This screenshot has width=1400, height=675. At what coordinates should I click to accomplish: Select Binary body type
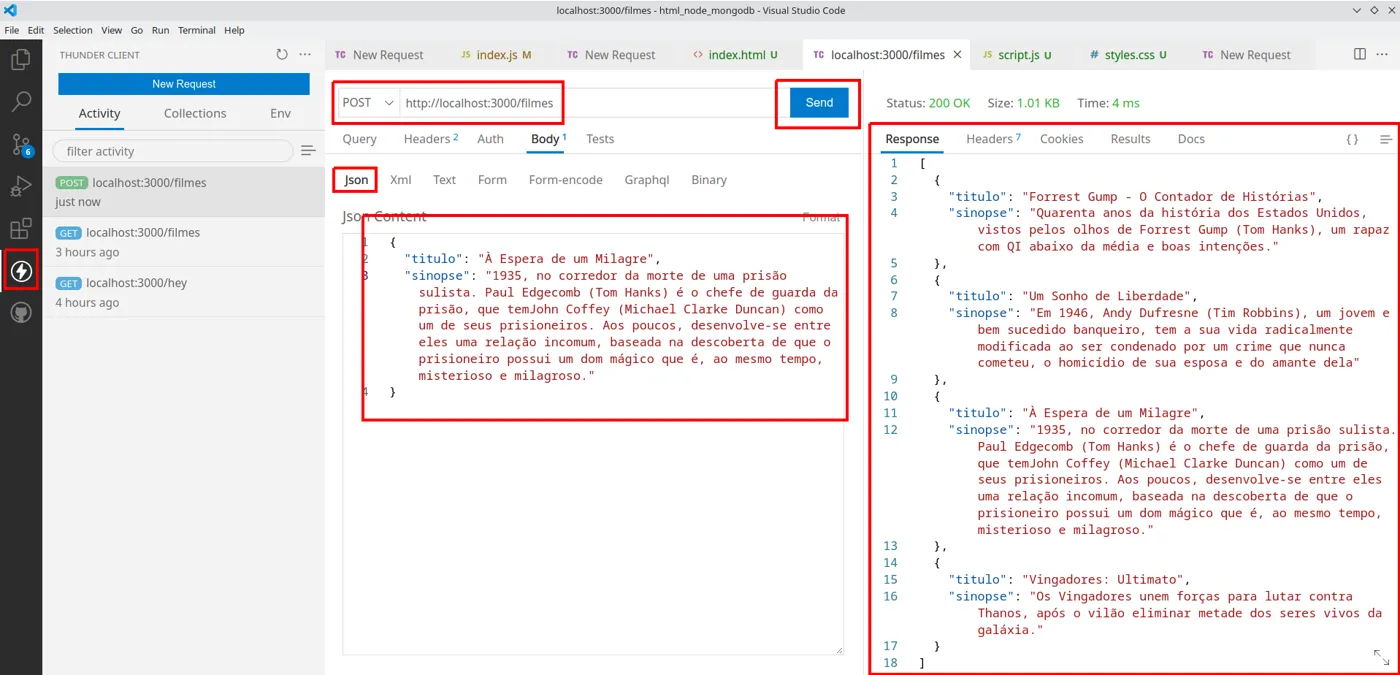click(x=709, y=180)
